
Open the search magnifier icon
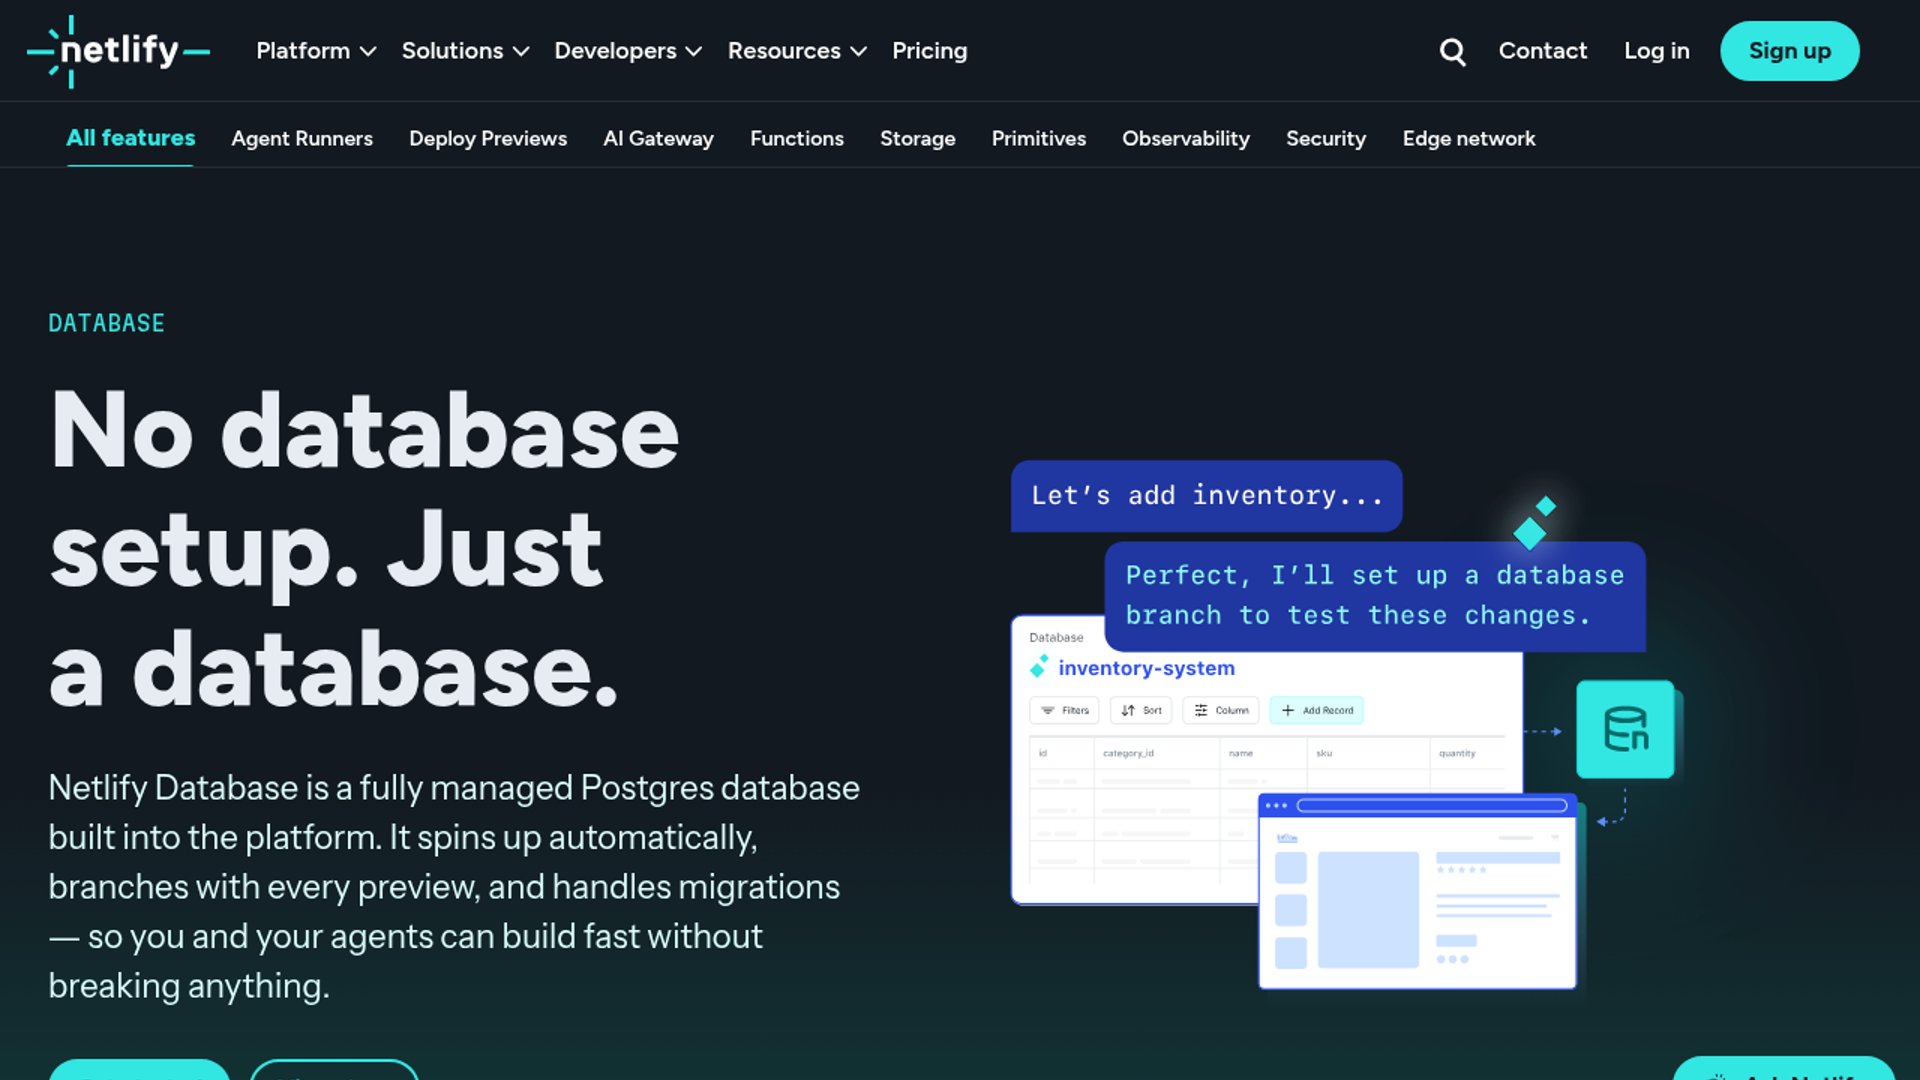tap(1452, 51)
